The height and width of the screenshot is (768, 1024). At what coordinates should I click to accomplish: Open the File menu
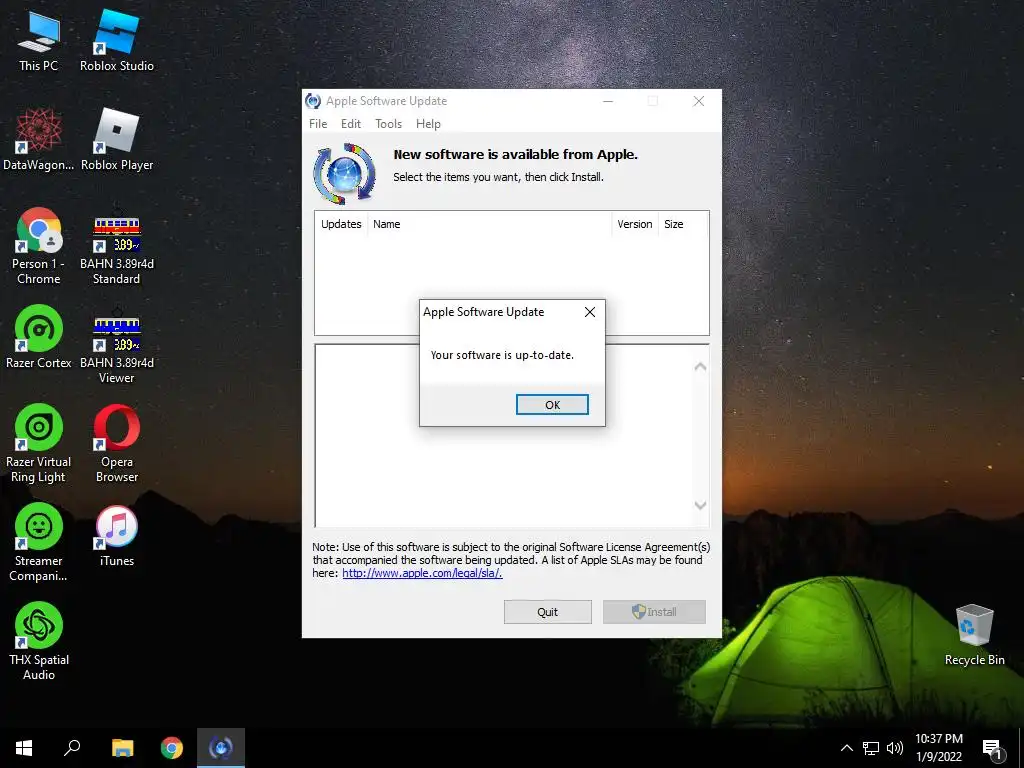pos(318,123)
